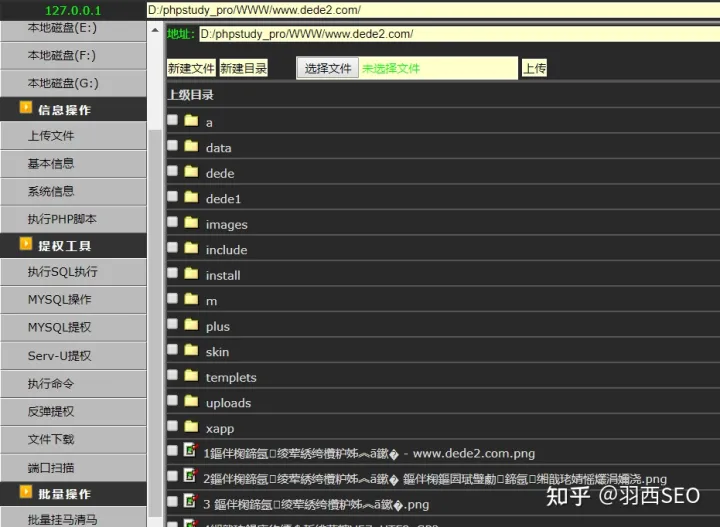Check the www.dede2.com.png file checkbox
This screenshot has width=720, height=527.
click(x=172, y=450)
